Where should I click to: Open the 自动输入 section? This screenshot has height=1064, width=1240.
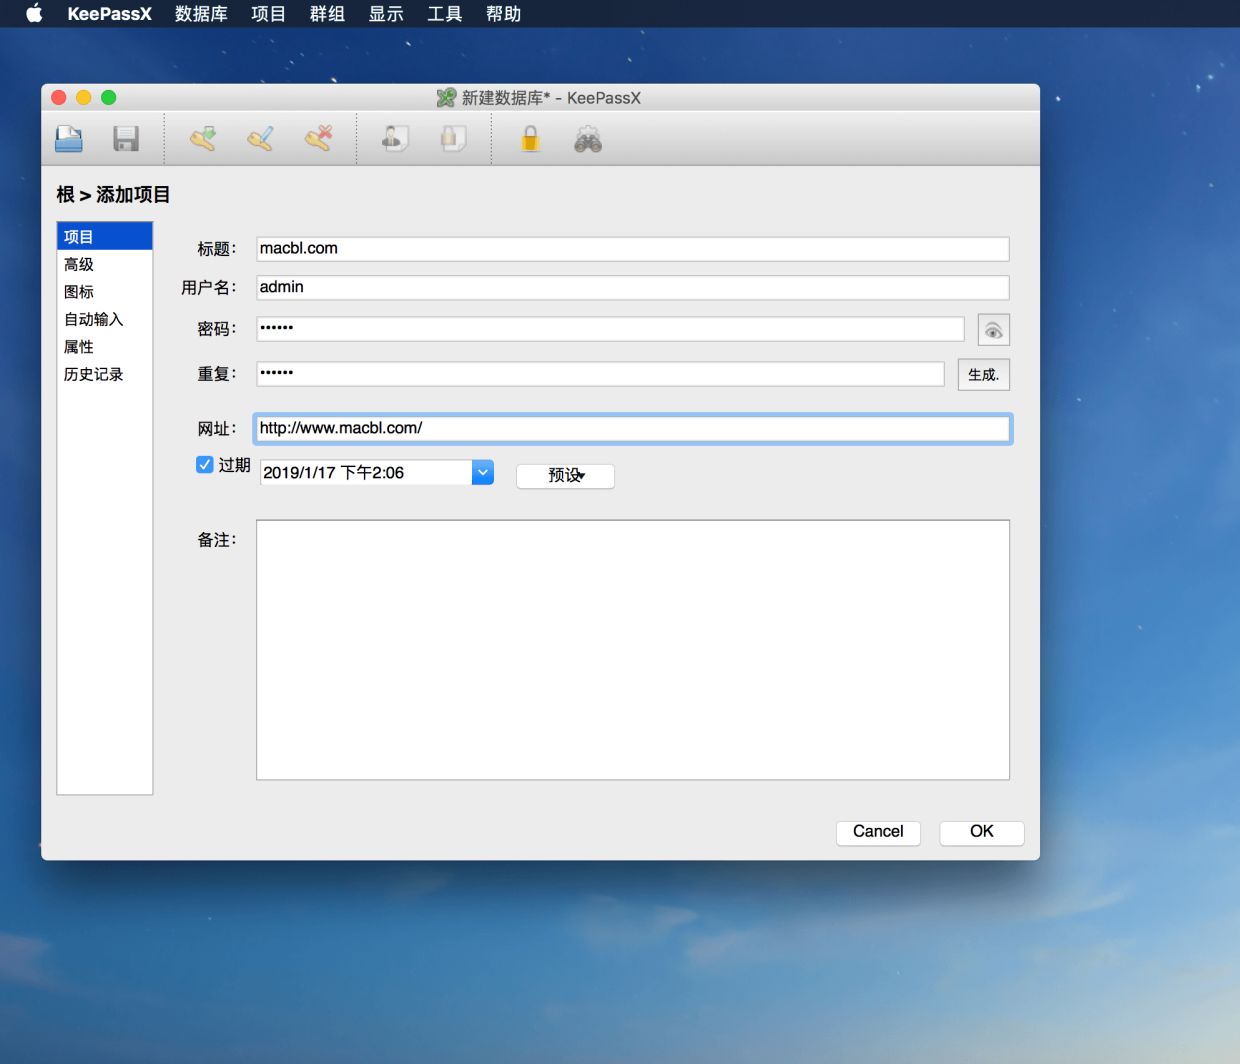(x=105, y=319)
